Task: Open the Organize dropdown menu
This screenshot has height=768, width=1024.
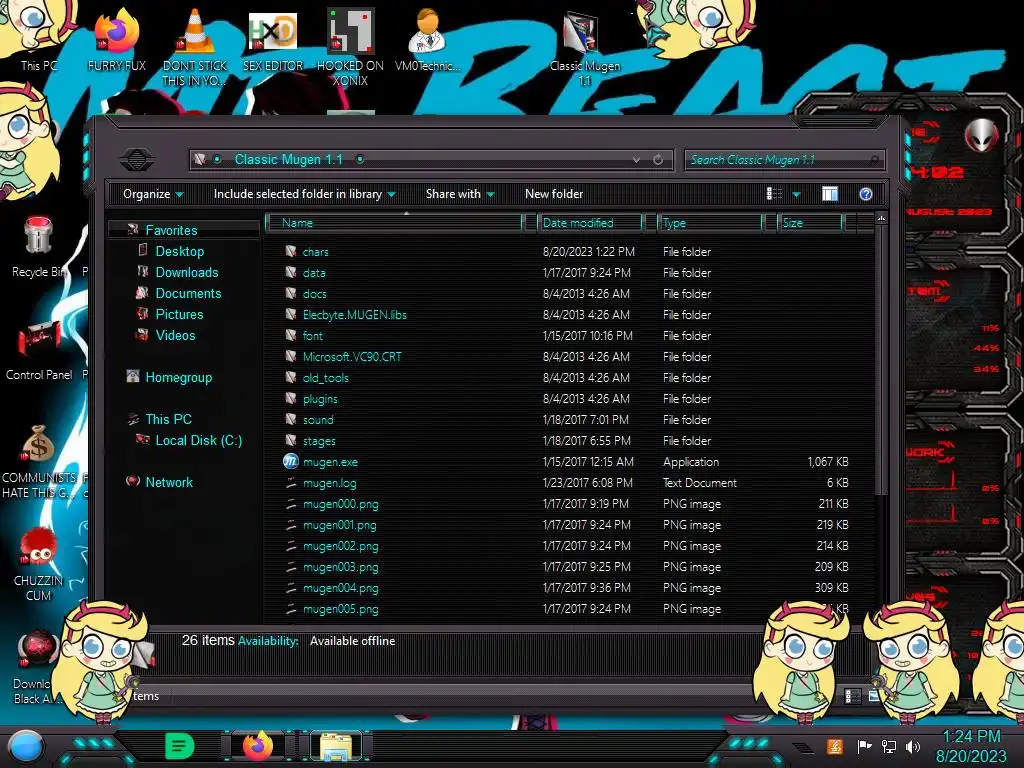Action: pyautogui.click(x=153, y=194)
